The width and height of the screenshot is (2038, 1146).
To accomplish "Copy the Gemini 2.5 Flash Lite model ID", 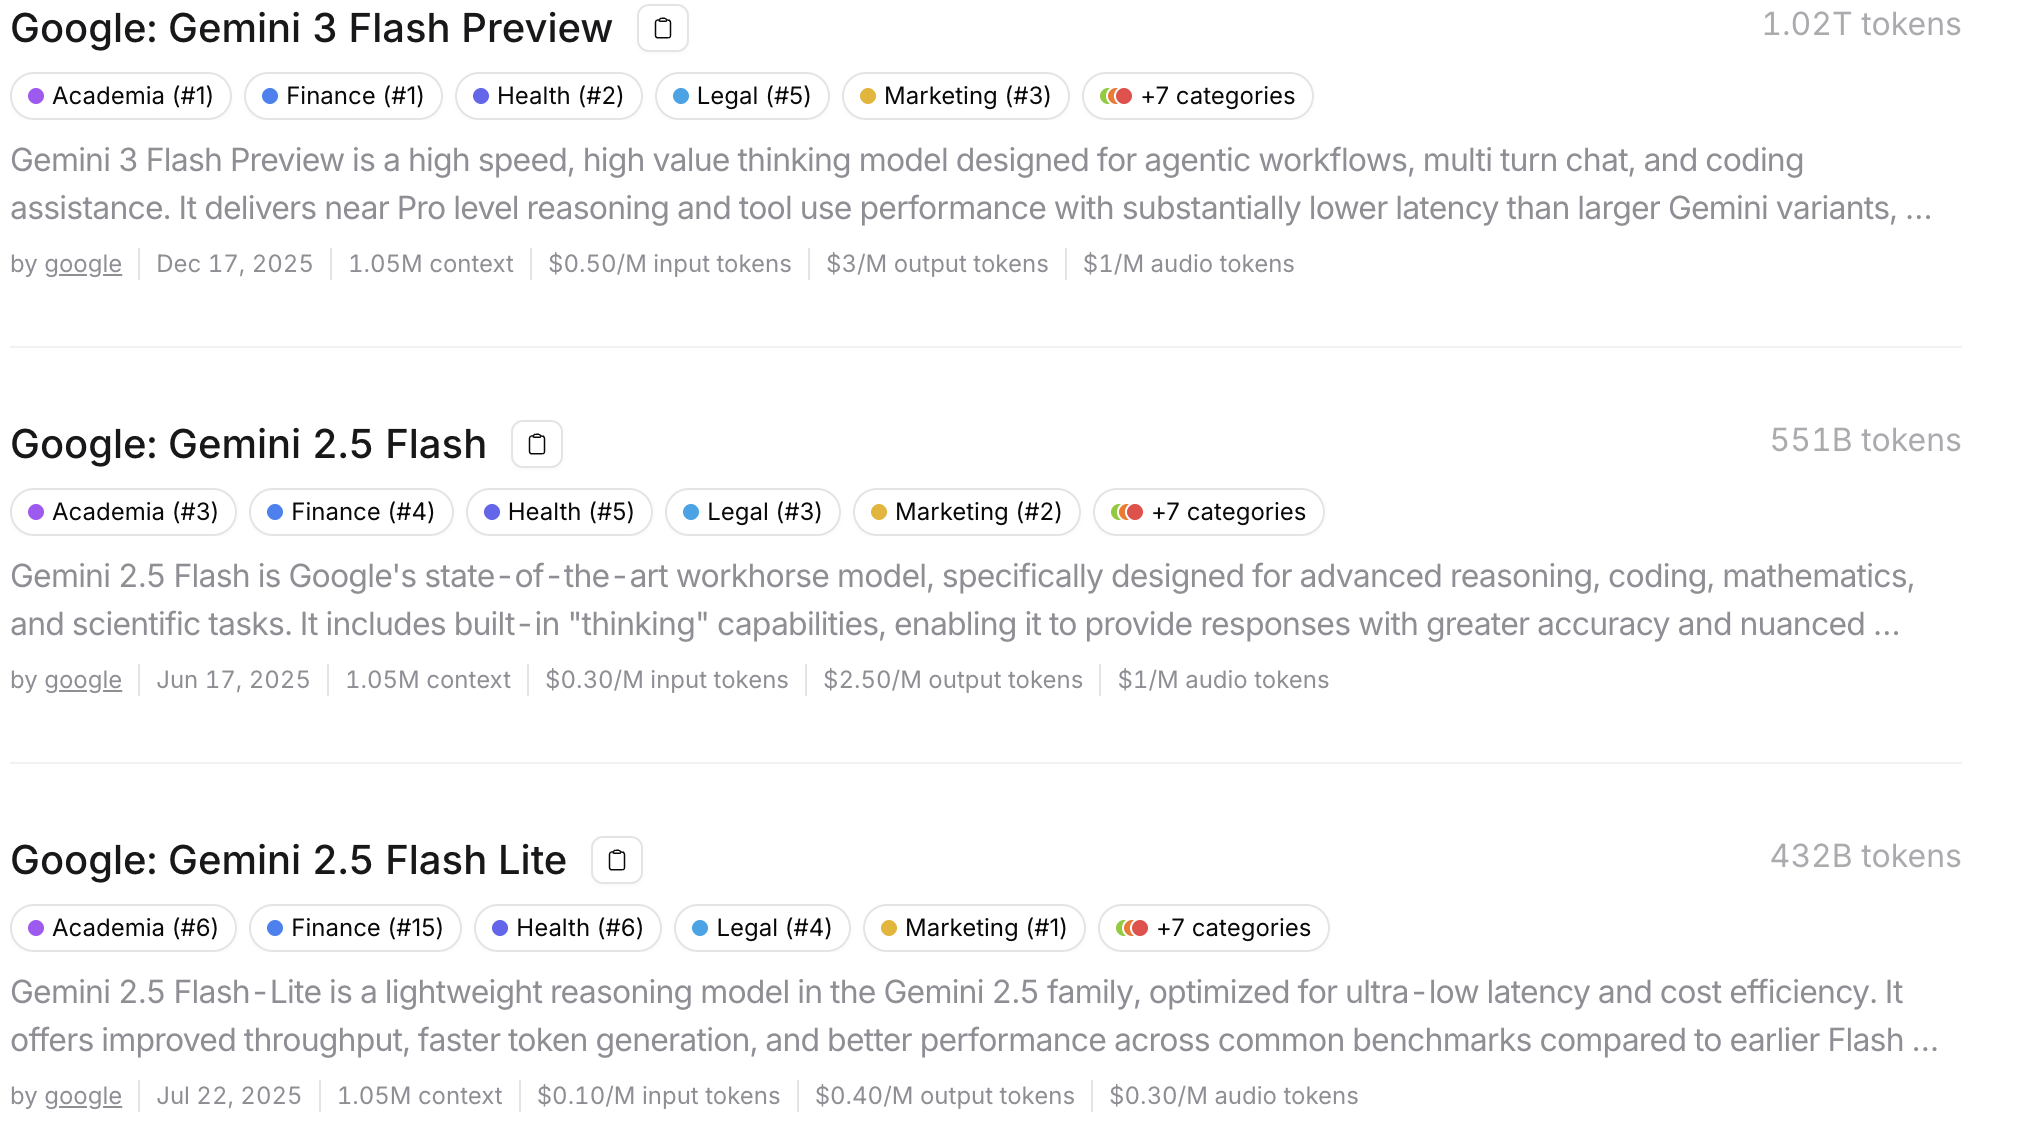I will pos(617,860).
